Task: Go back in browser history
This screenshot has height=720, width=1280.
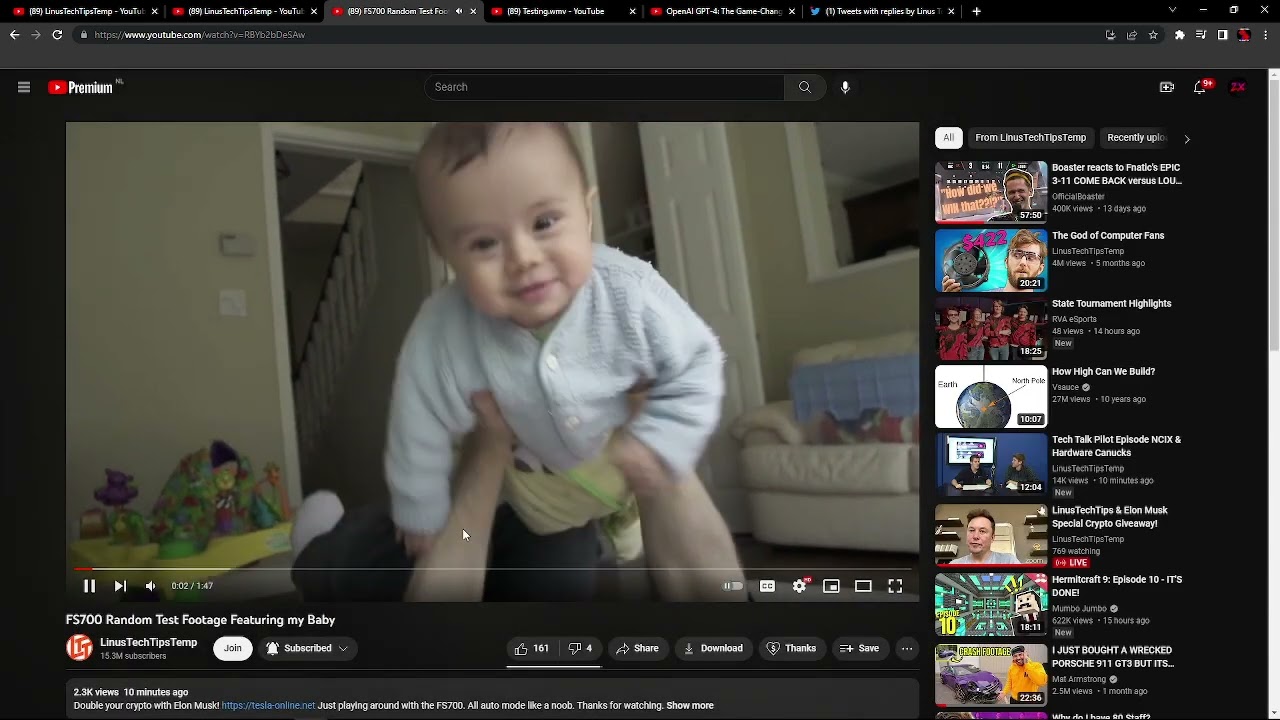Action: pyautogui.click(x=14, y=34)
